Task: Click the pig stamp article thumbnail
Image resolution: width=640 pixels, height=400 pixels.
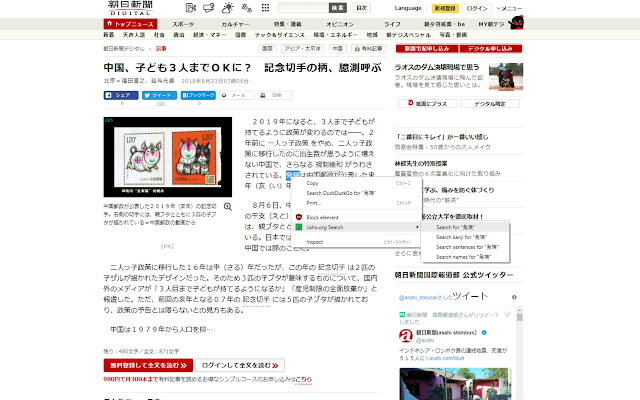Action: click(170, 158)
